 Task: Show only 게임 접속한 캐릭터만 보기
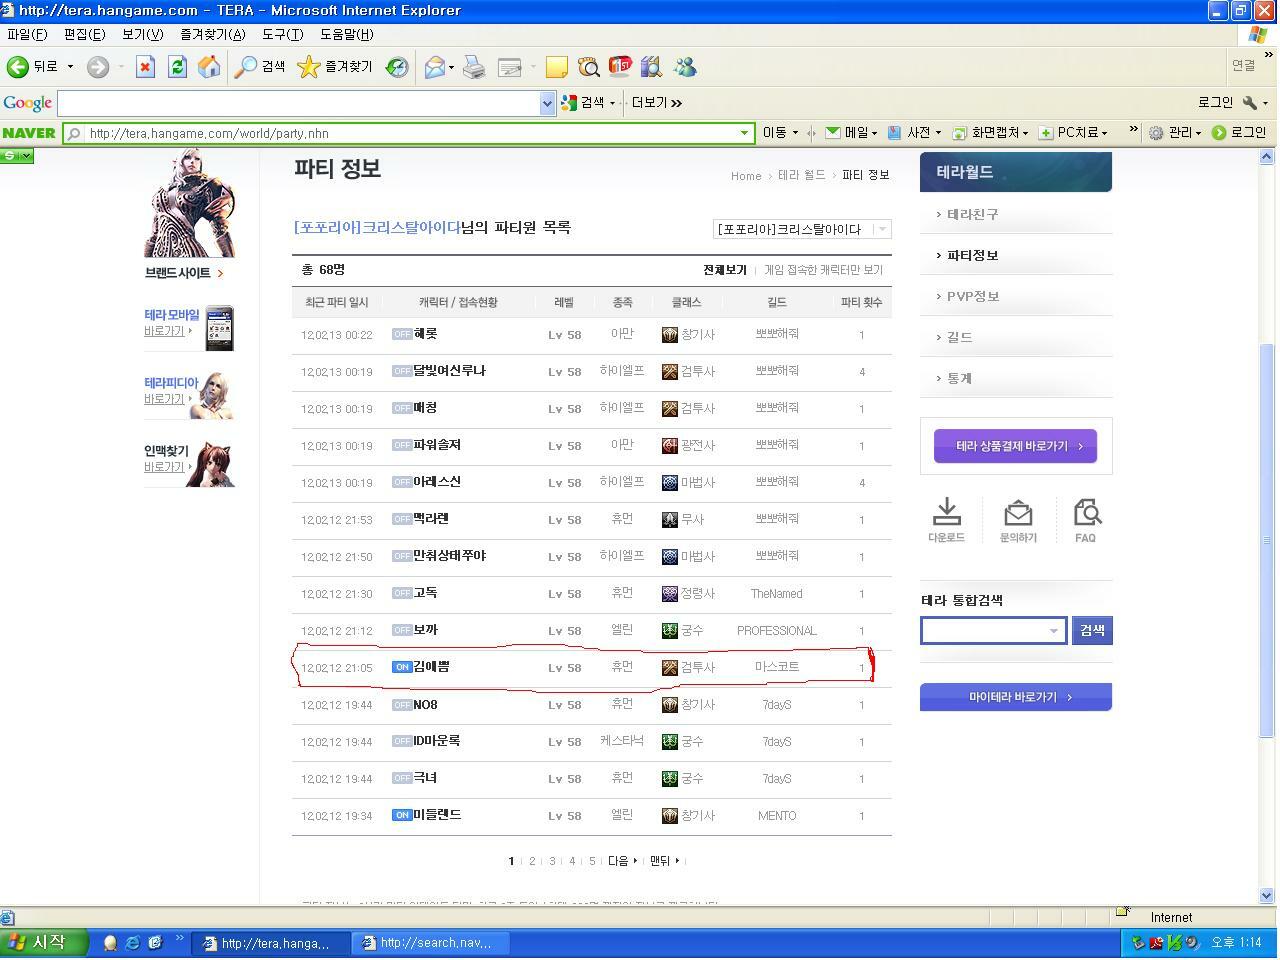point(823,270)
